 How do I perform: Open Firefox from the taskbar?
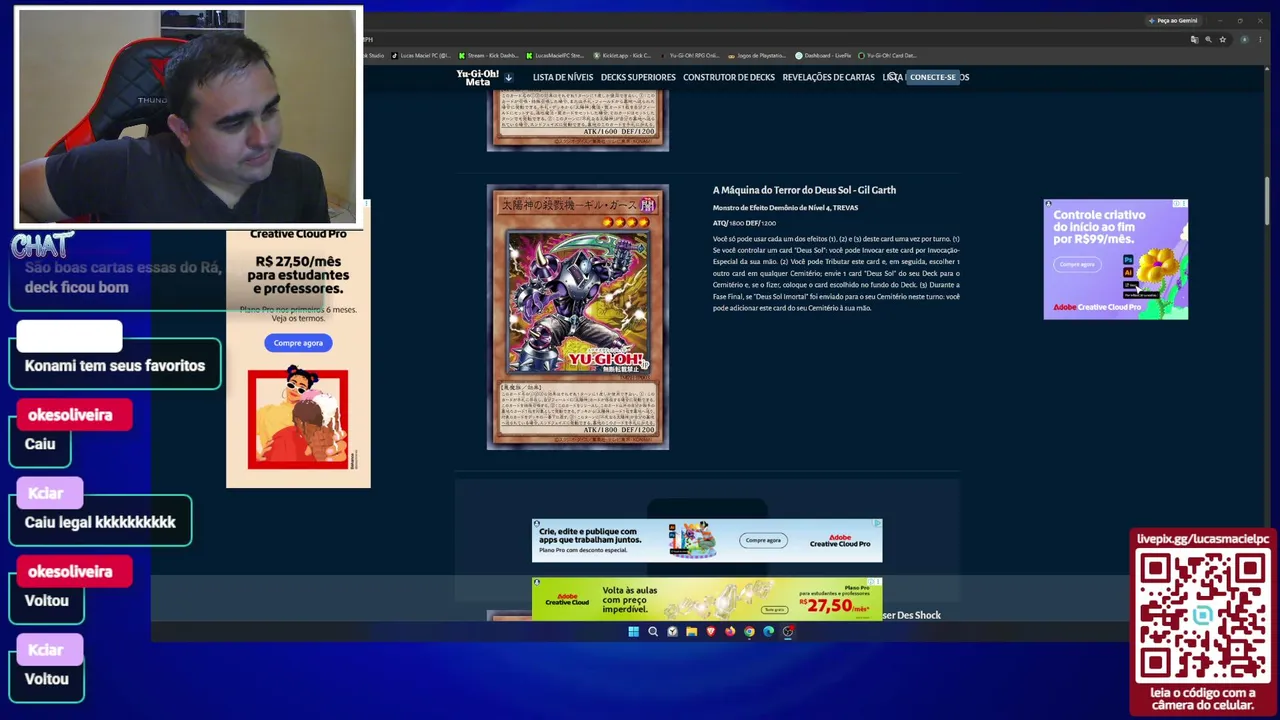[730, 631]
